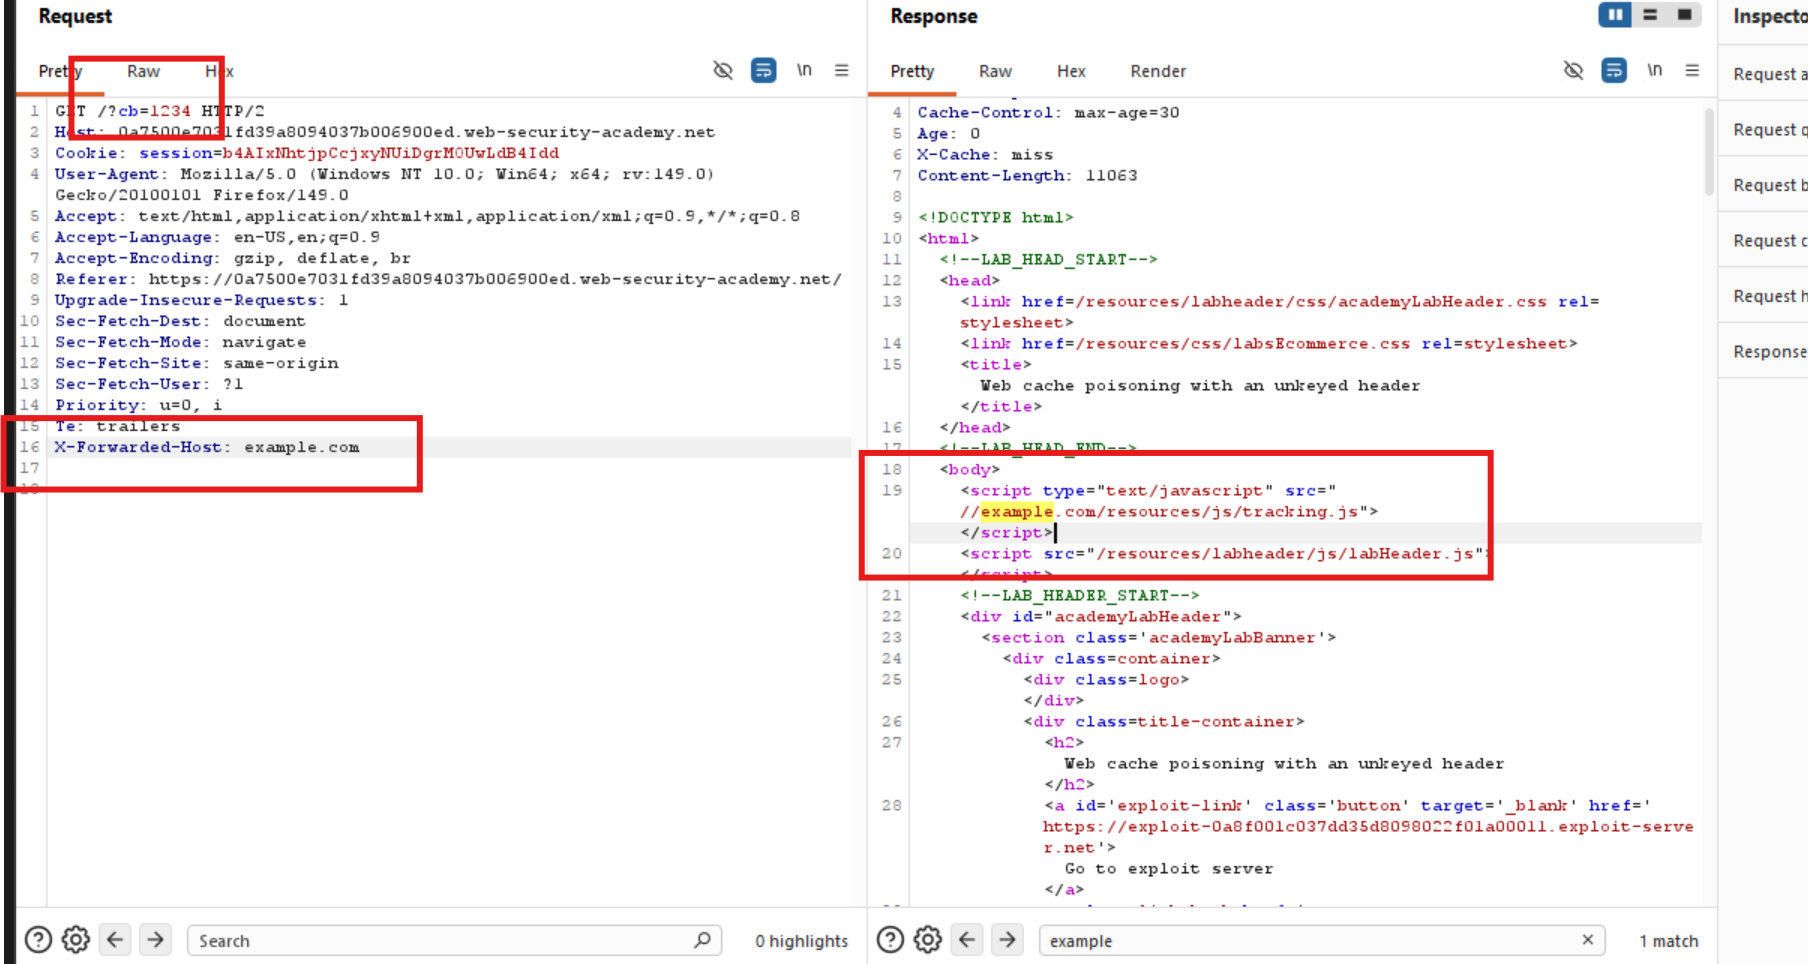Select the Request Hex tab
Image resolution: width=1808 pixels, height=964 pixels.
[x=220, y=71]
